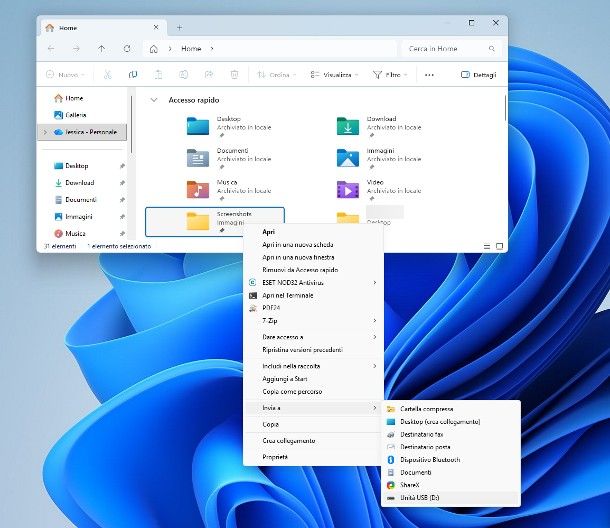Click the Forward navigation arrow

click(x=76, y=49)
